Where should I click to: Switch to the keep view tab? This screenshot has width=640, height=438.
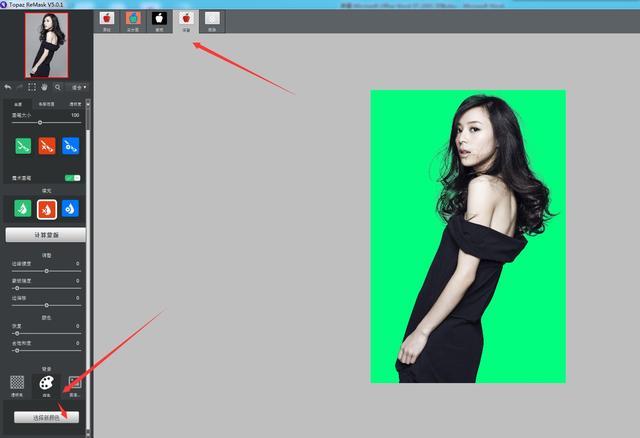(186, 21)
